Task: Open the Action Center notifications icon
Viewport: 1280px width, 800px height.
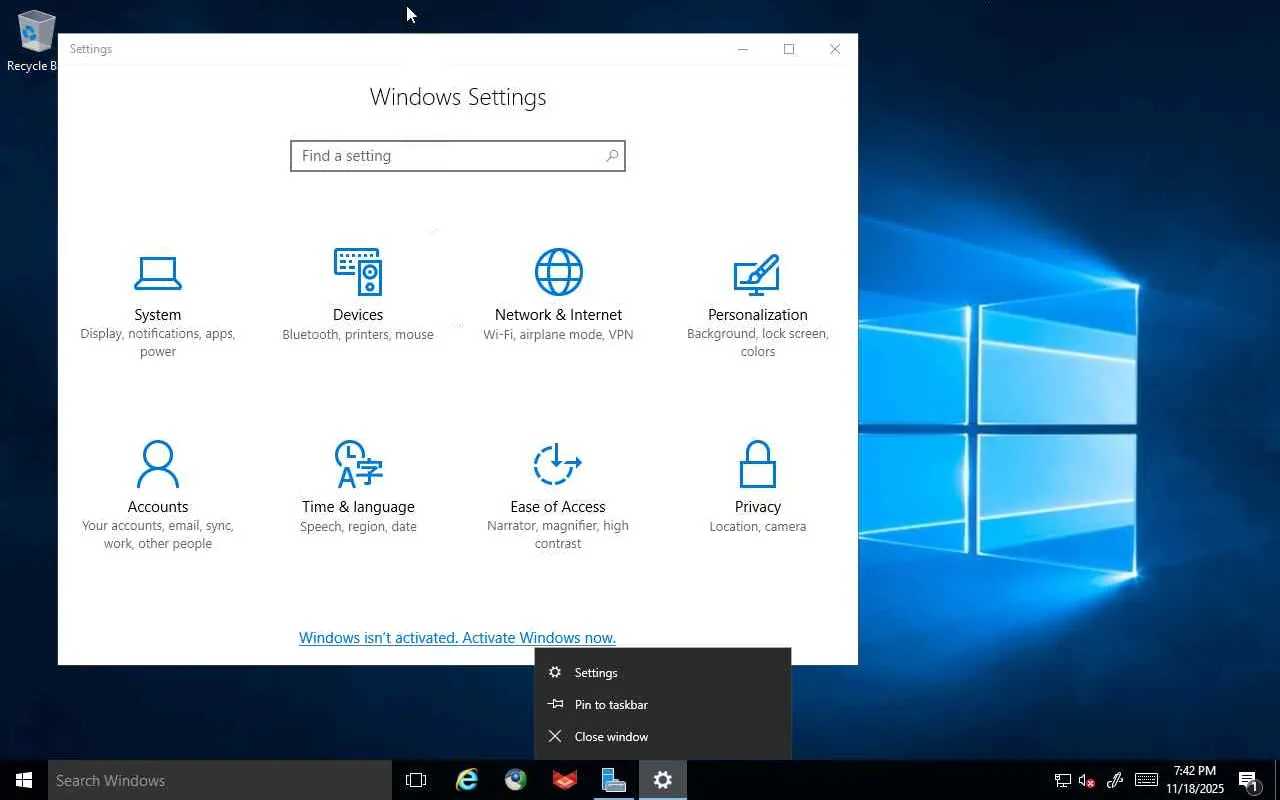Action: [1248, 780]
